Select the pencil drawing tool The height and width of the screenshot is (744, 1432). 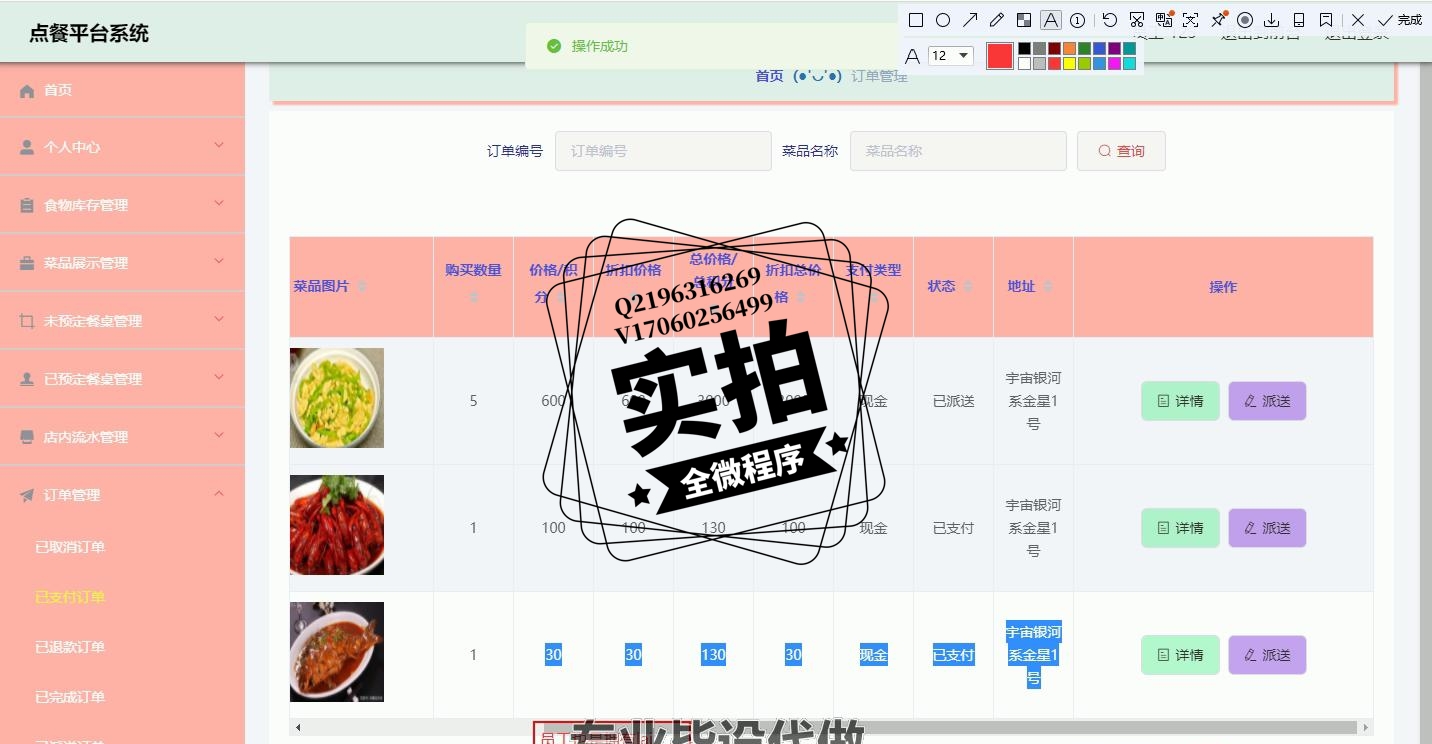point(997,20)
